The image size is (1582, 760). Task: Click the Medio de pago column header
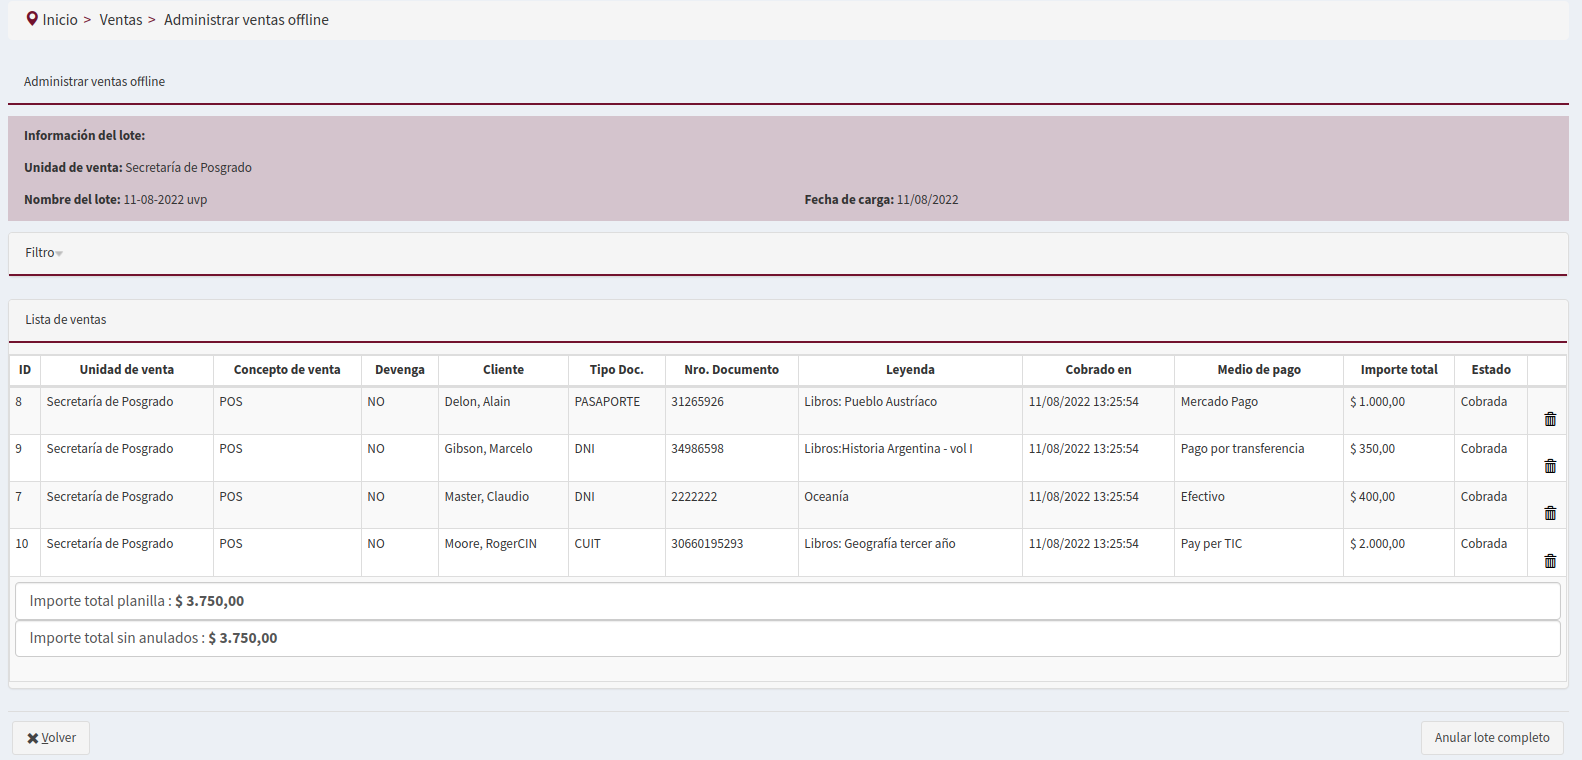click(1259, 370)
